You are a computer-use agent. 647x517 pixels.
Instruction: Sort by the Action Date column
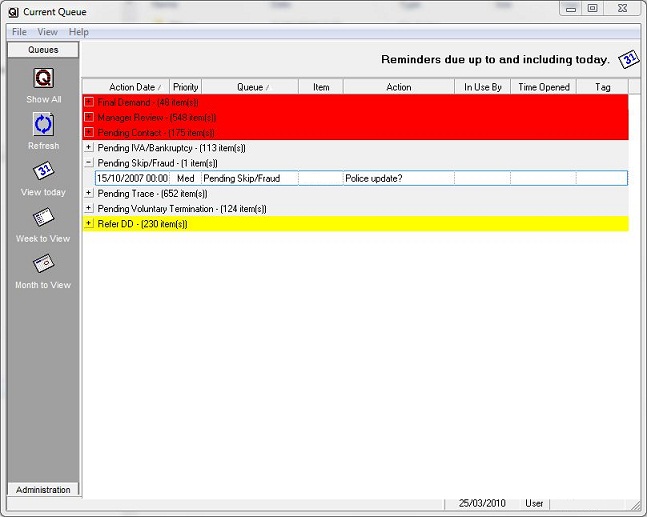click(x=132, y=87)
